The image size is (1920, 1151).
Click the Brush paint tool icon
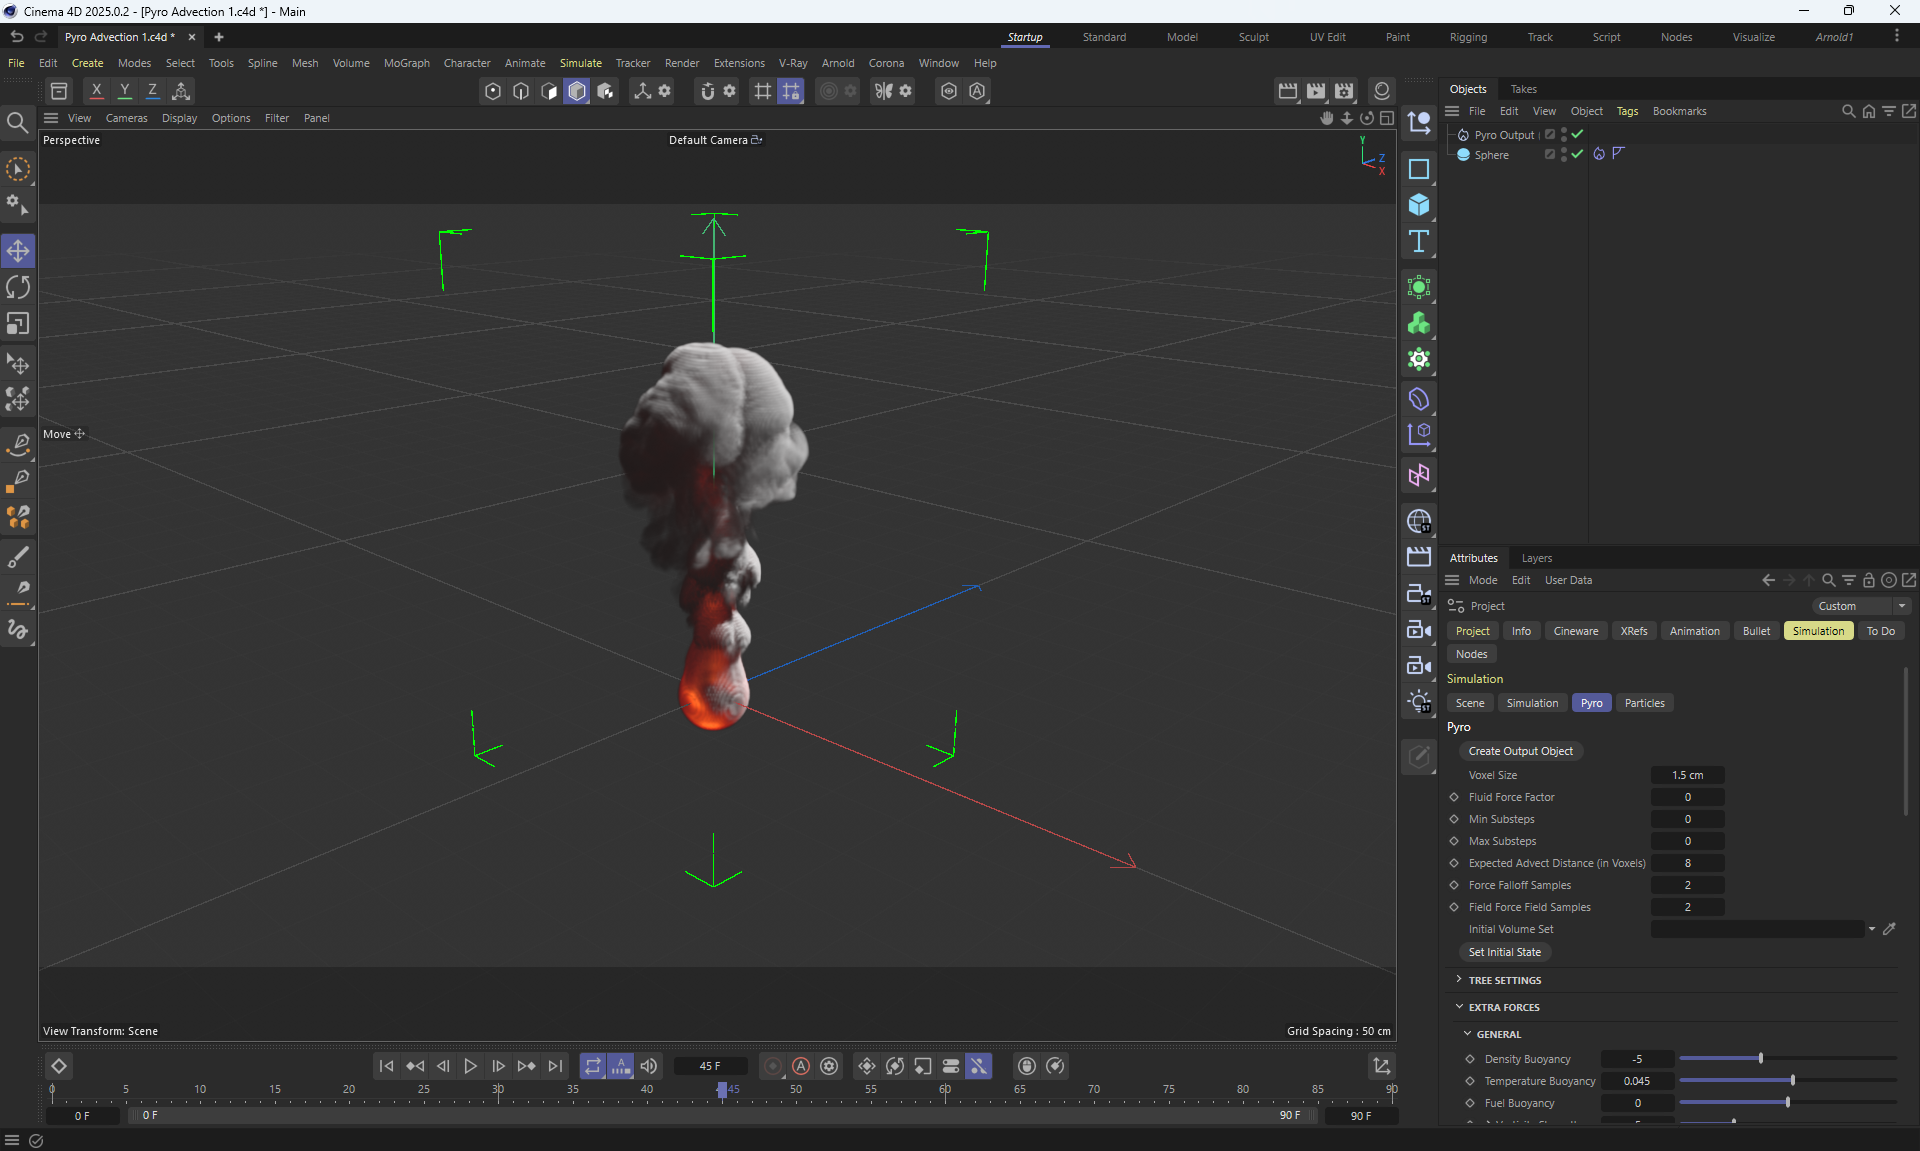pos(18,557)
